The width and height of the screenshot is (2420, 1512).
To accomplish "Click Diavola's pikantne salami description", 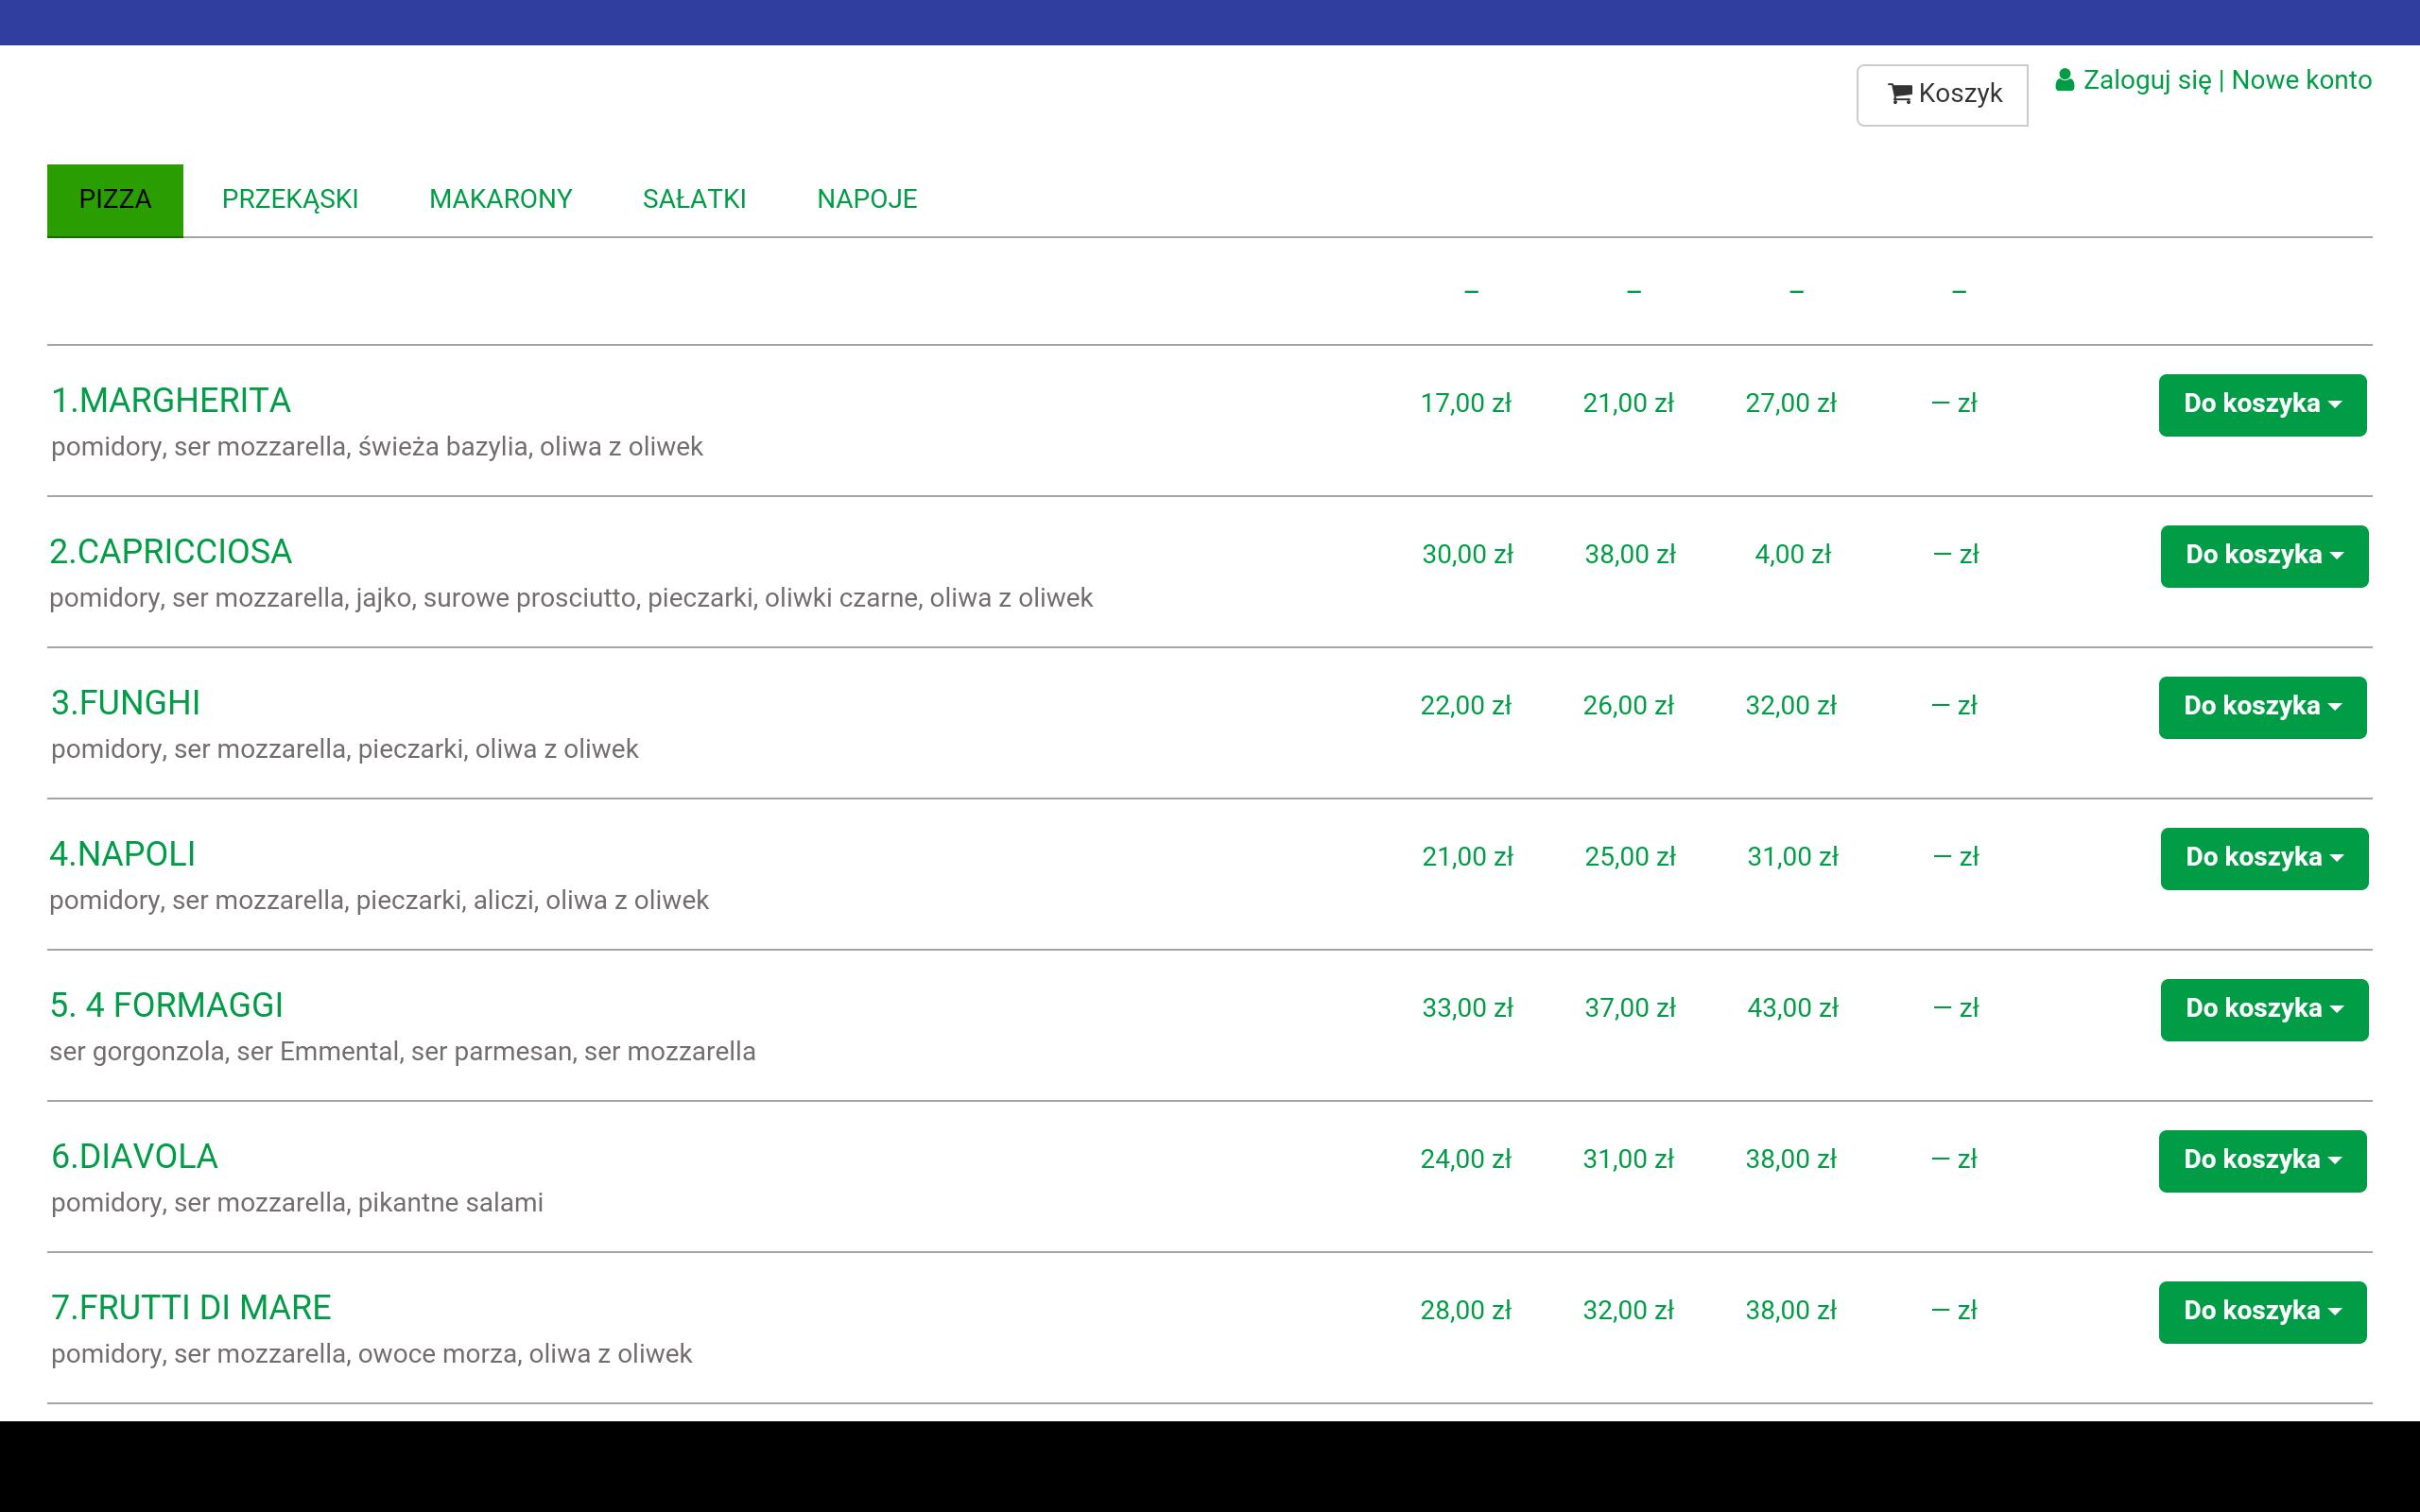I will [297, 1203].
